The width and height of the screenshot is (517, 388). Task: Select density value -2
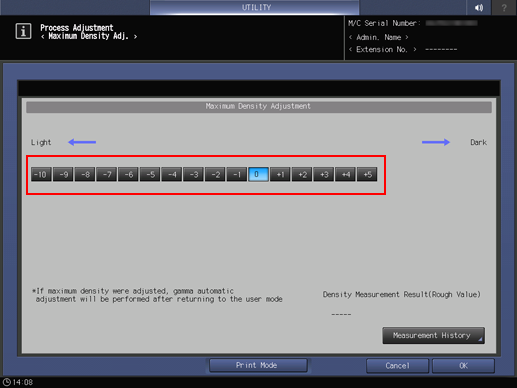point(215,174)
